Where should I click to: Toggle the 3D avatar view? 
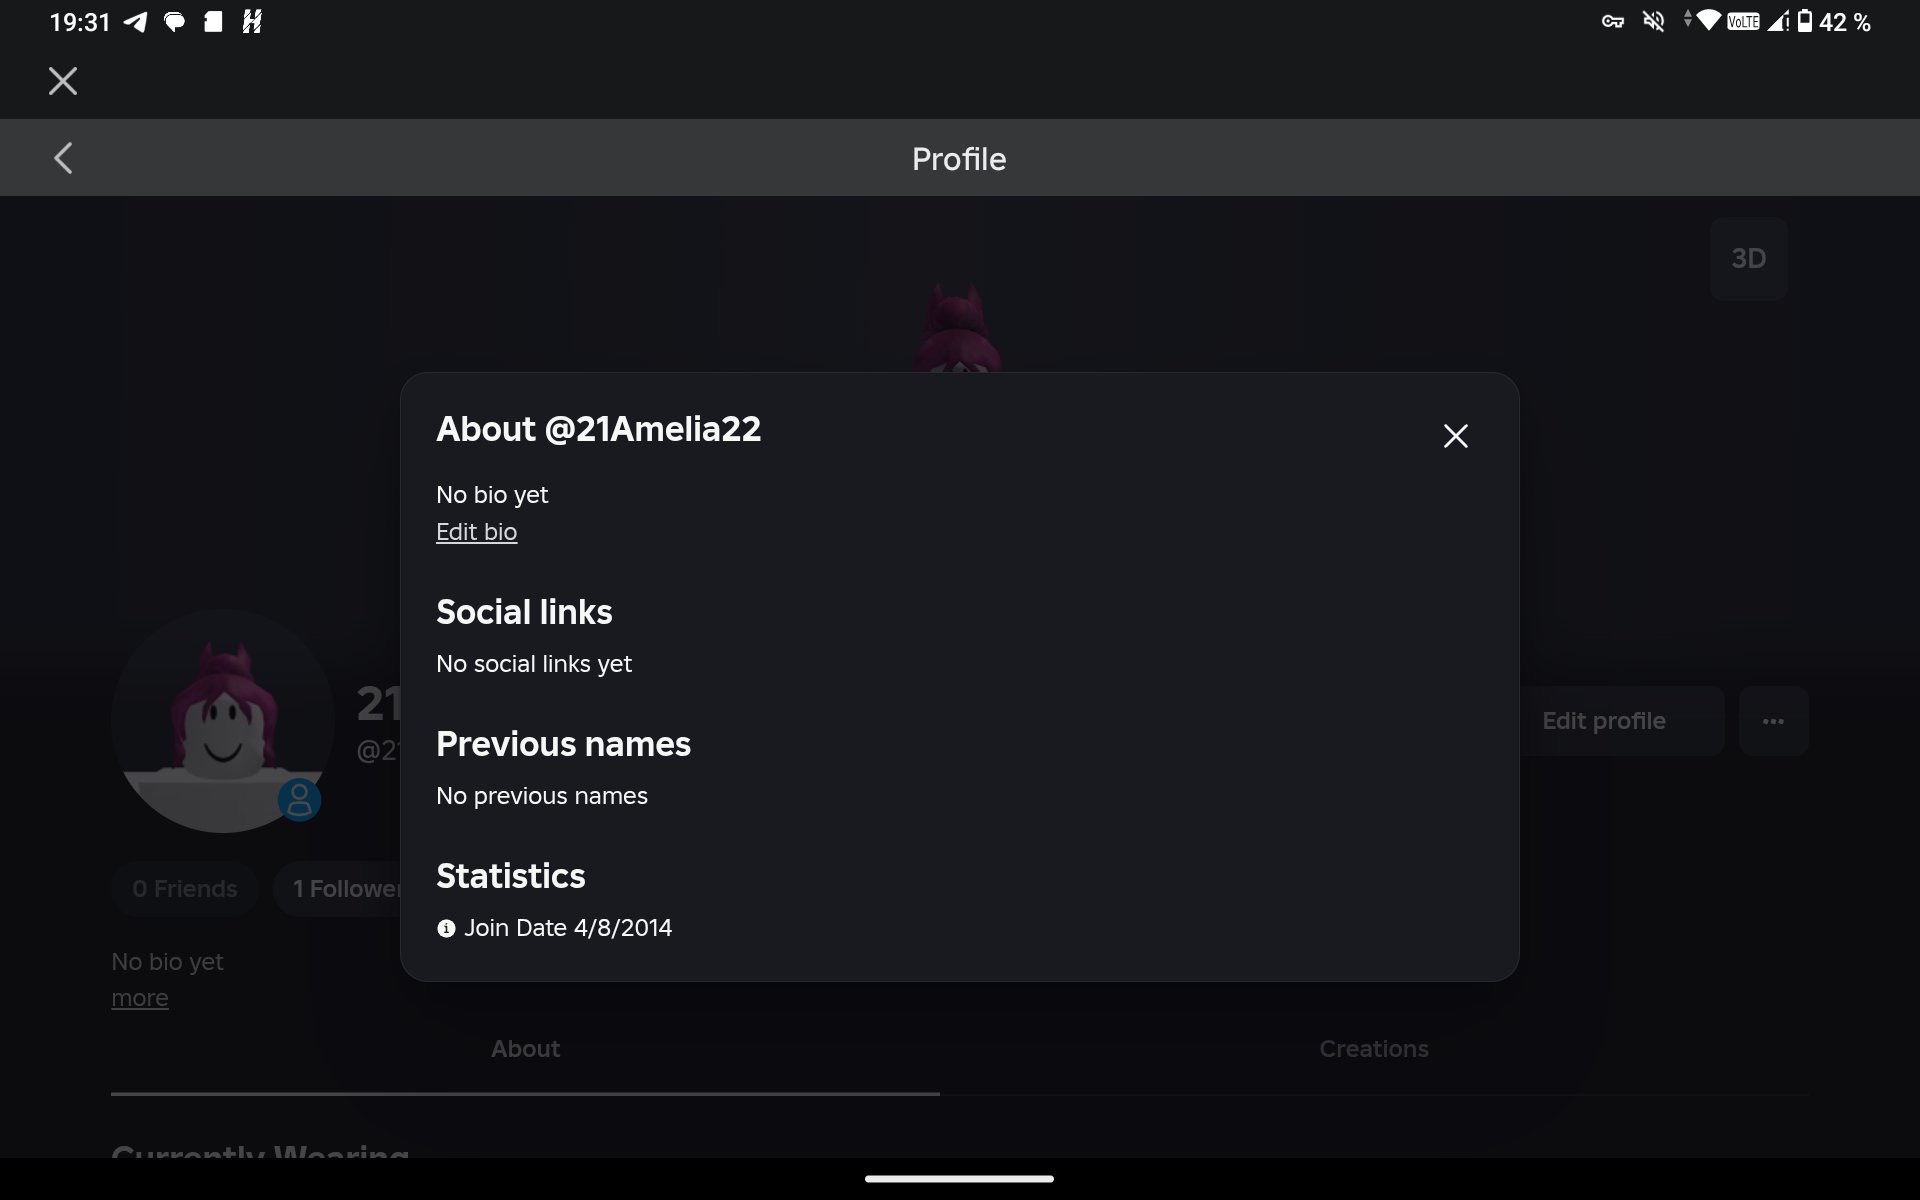coord(1748,259)
